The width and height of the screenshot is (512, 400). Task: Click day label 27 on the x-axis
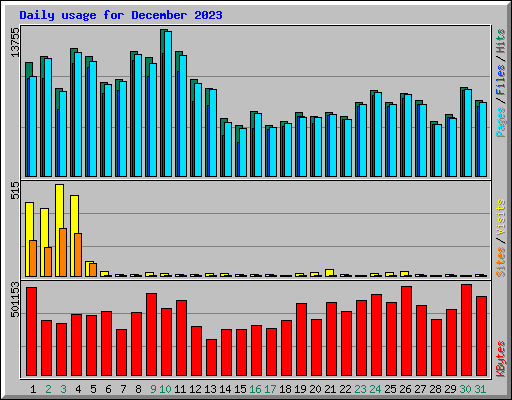(420, 389)
